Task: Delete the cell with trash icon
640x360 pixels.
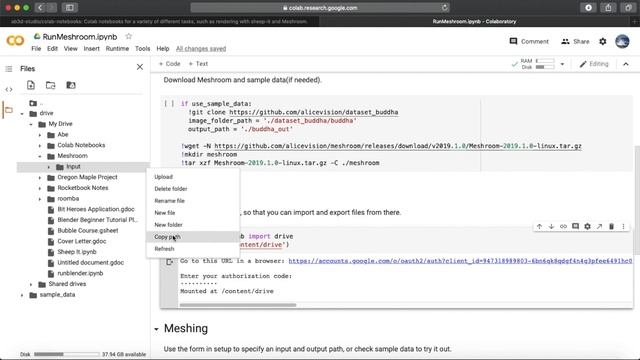Action: (x=611, y=227)
